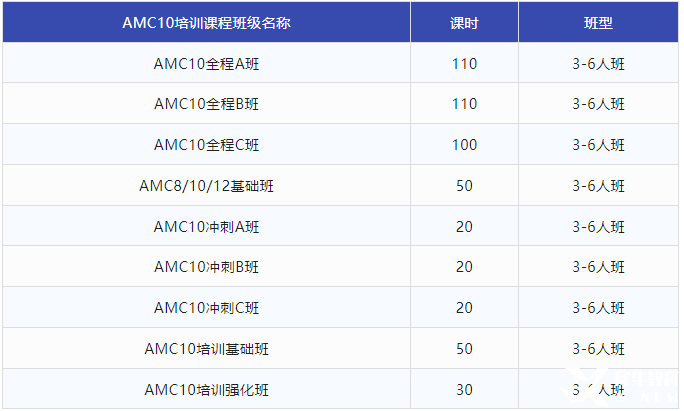
Task: Click the 3-6人班 cell in 冲刺C班 row
Action: point(598,308)
